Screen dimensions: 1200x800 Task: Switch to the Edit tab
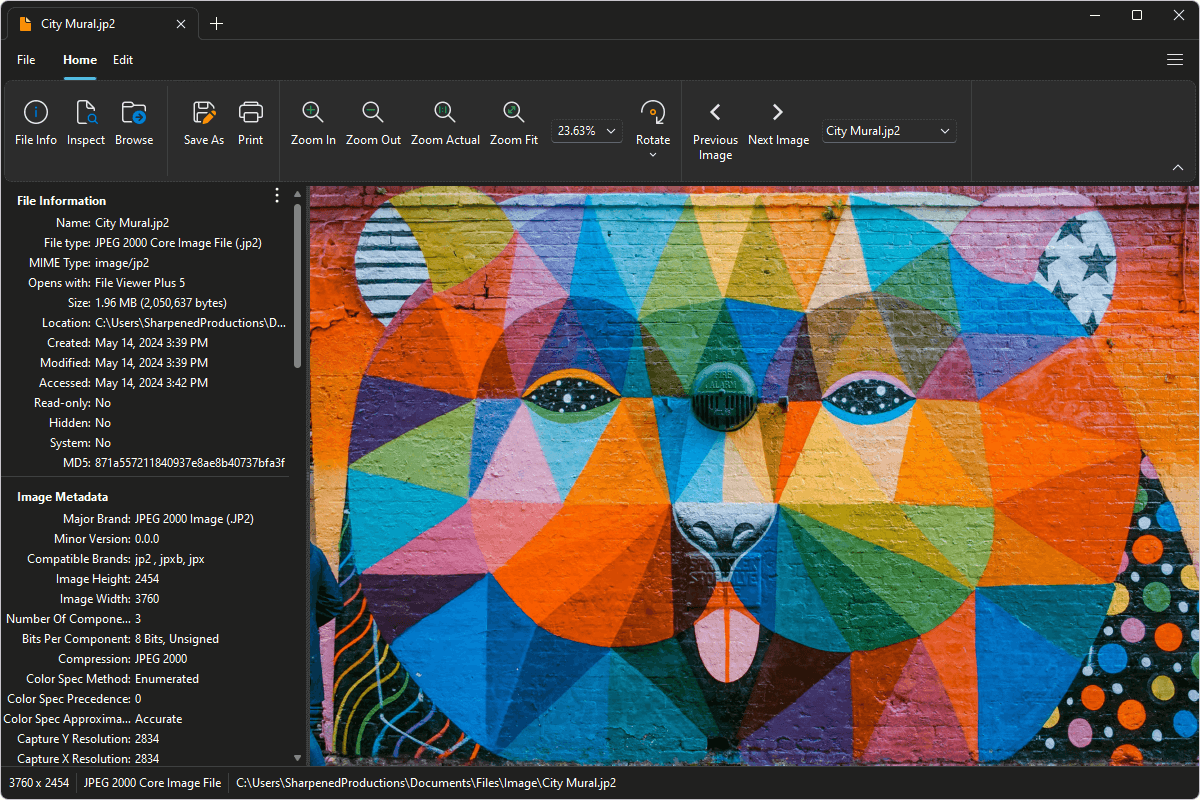click(123, 60)
